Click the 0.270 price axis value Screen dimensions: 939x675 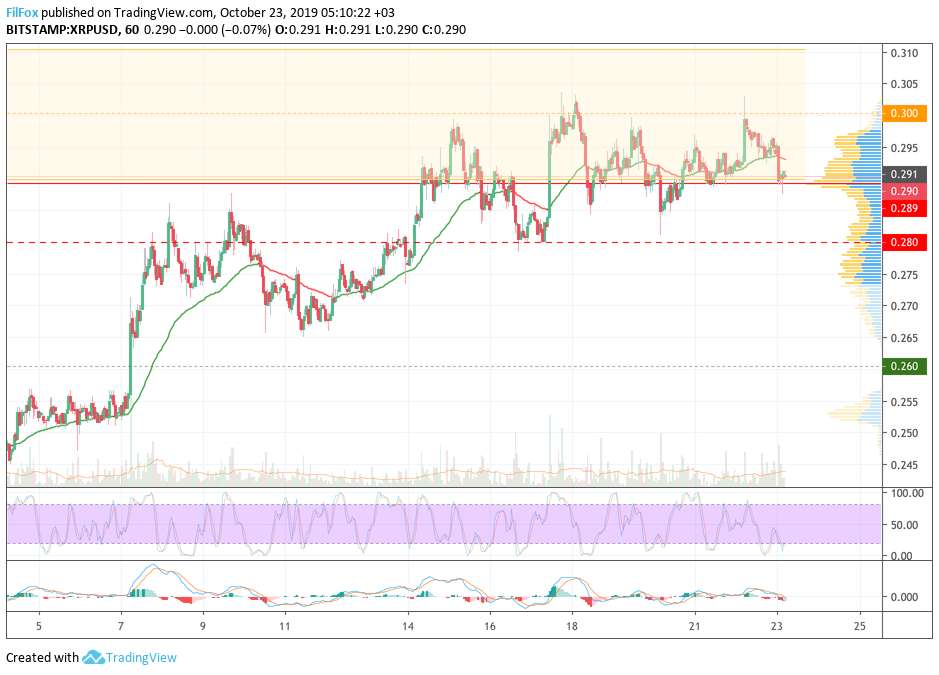coord(904,306)
